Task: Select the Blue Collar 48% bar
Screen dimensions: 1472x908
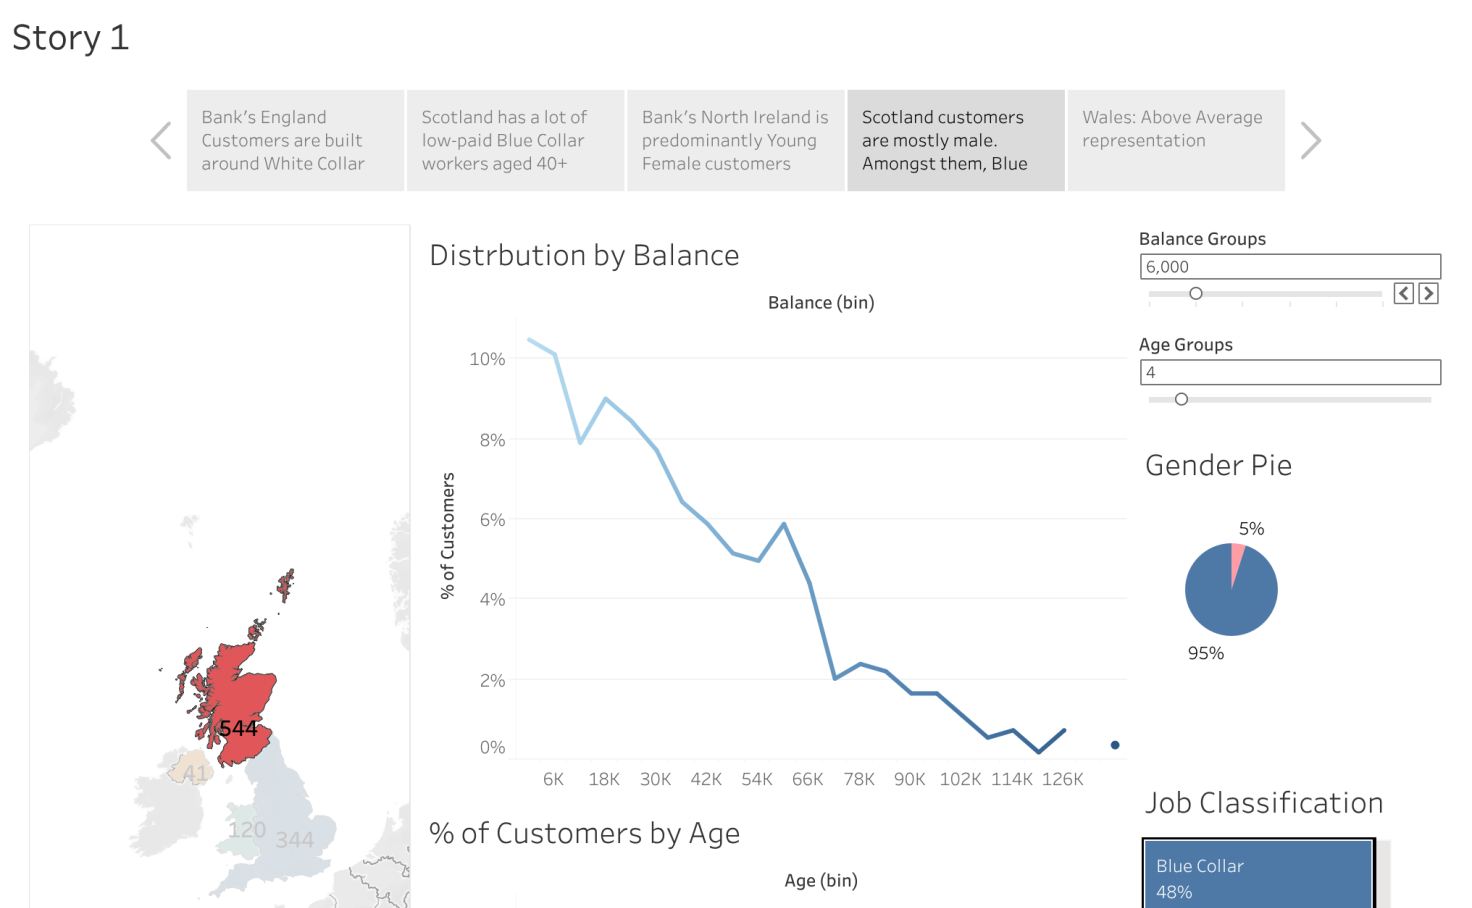Action: [1258, 874]
